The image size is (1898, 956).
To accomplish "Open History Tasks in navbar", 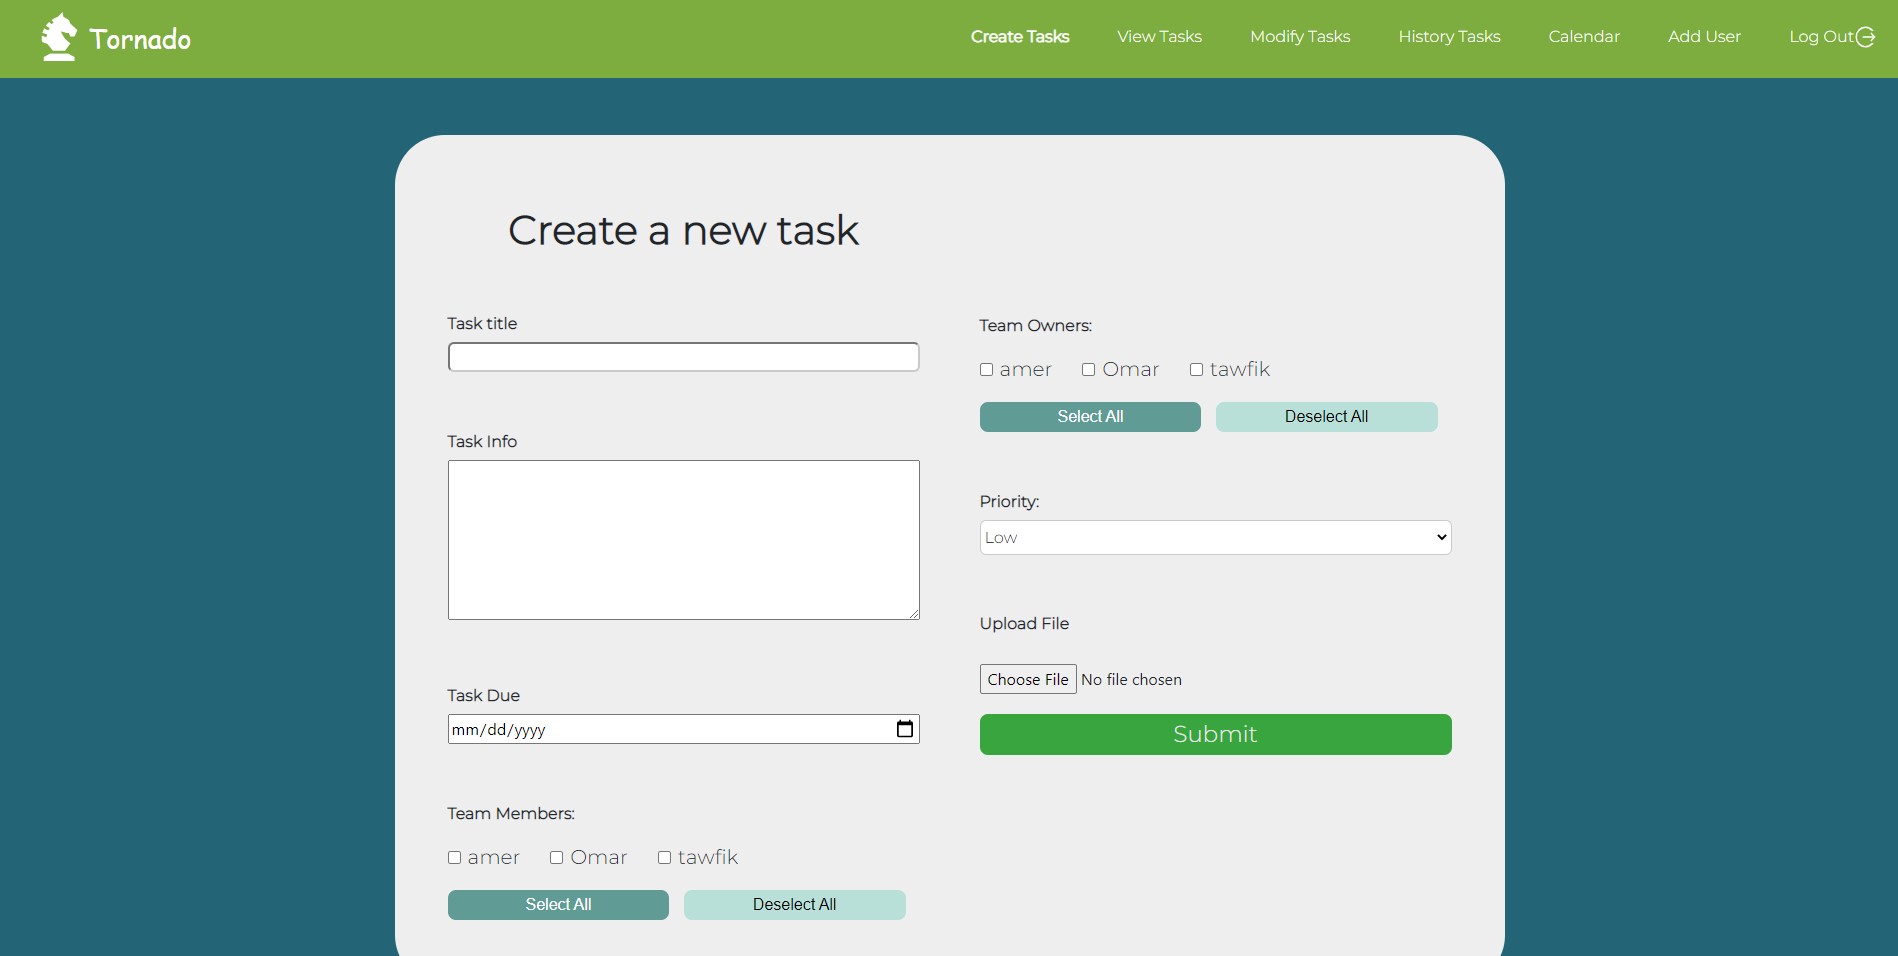I will [1449, 37].
